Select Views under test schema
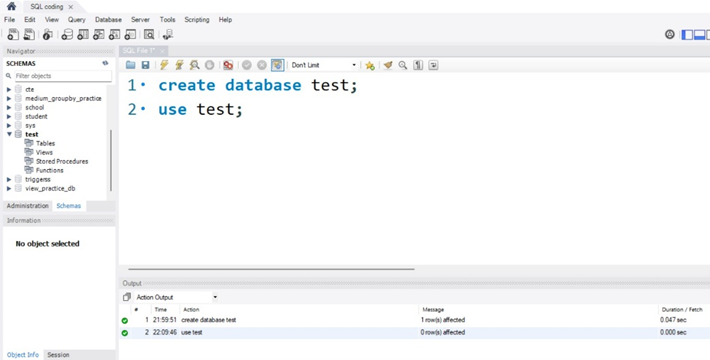 click(44, 152)
